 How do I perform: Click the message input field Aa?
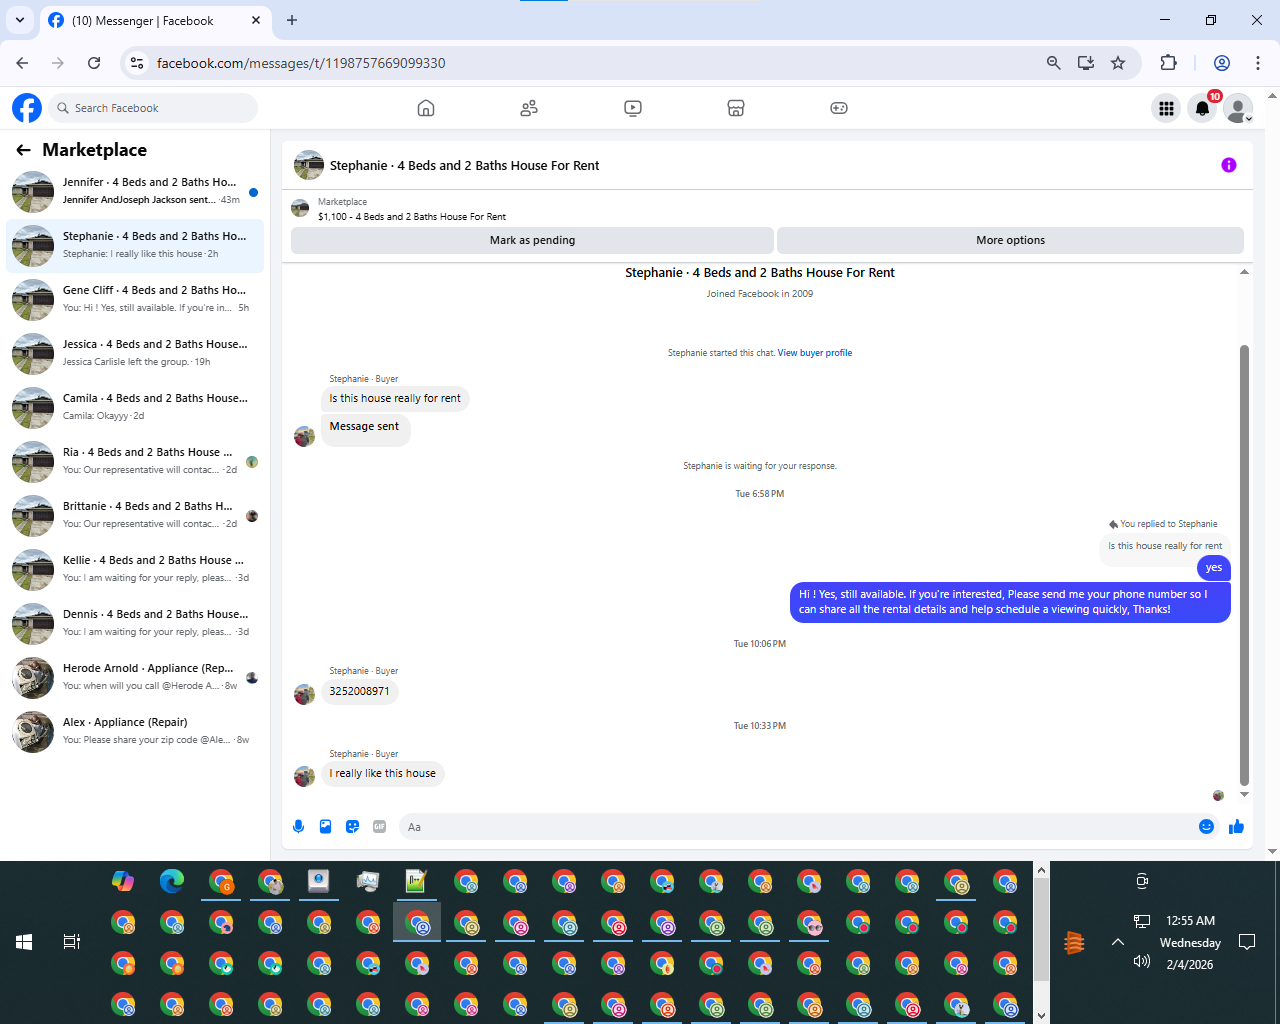click(795, 827)
